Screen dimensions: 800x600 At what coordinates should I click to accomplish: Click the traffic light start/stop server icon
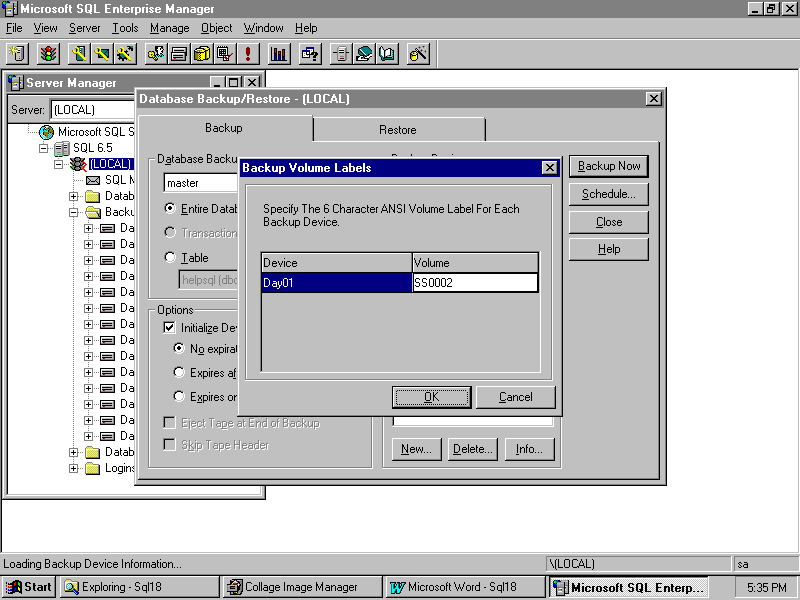(x=47, y=54)
